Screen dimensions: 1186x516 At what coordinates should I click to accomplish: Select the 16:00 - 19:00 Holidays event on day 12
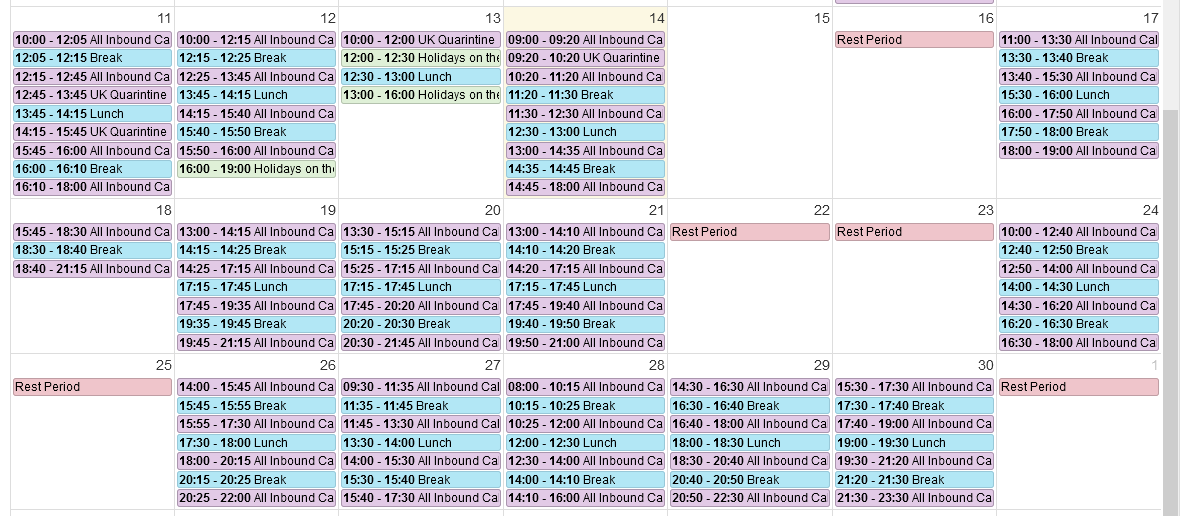[256, 169]
